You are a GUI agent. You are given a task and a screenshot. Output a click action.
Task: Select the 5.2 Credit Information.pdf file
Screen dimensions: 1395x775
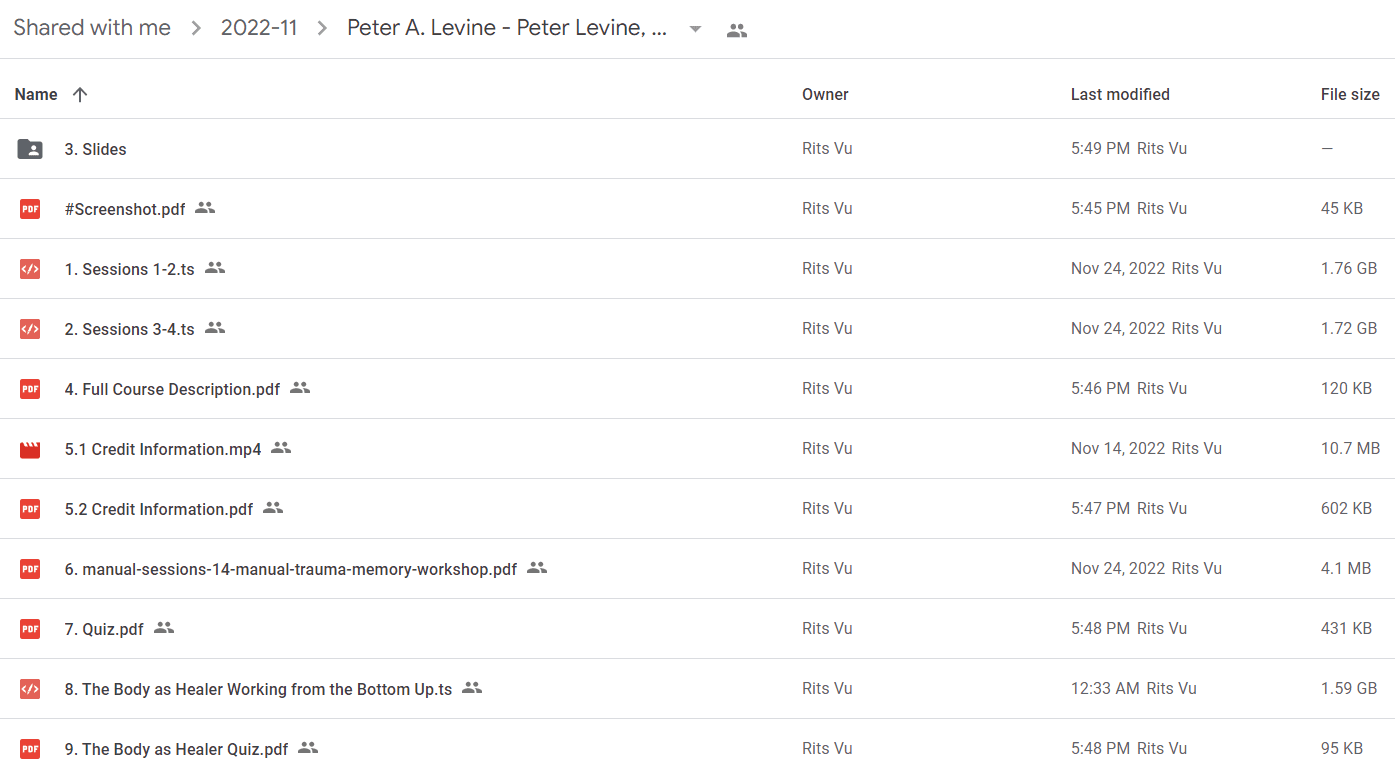(x=697, y=509)
